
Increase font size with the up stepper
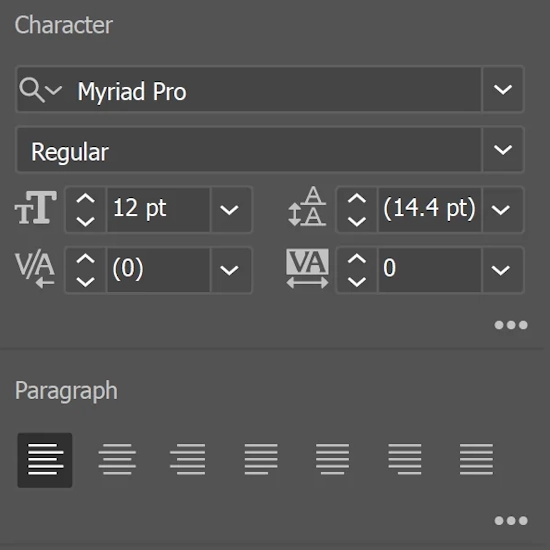(x=85, y=199)
